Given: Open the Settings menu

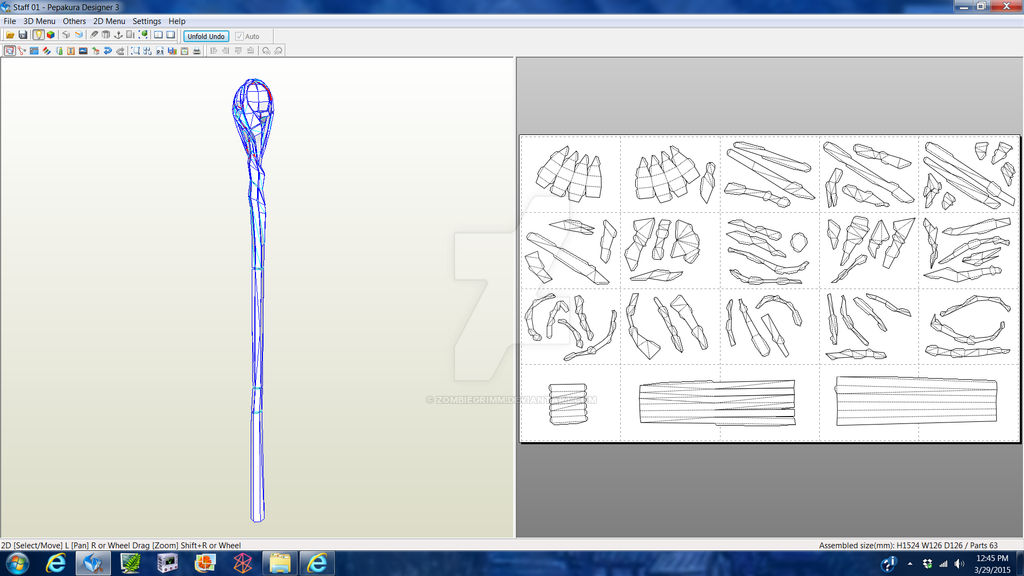Looking at the screenshot, I should [x=146, y=20].
